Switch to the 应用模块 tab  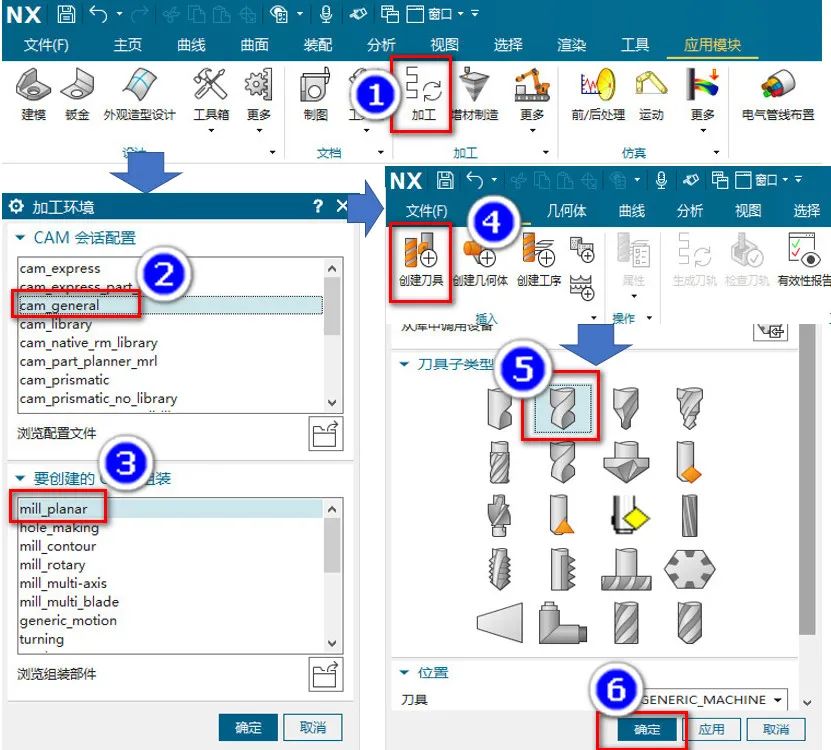click(x=712, y=45)
